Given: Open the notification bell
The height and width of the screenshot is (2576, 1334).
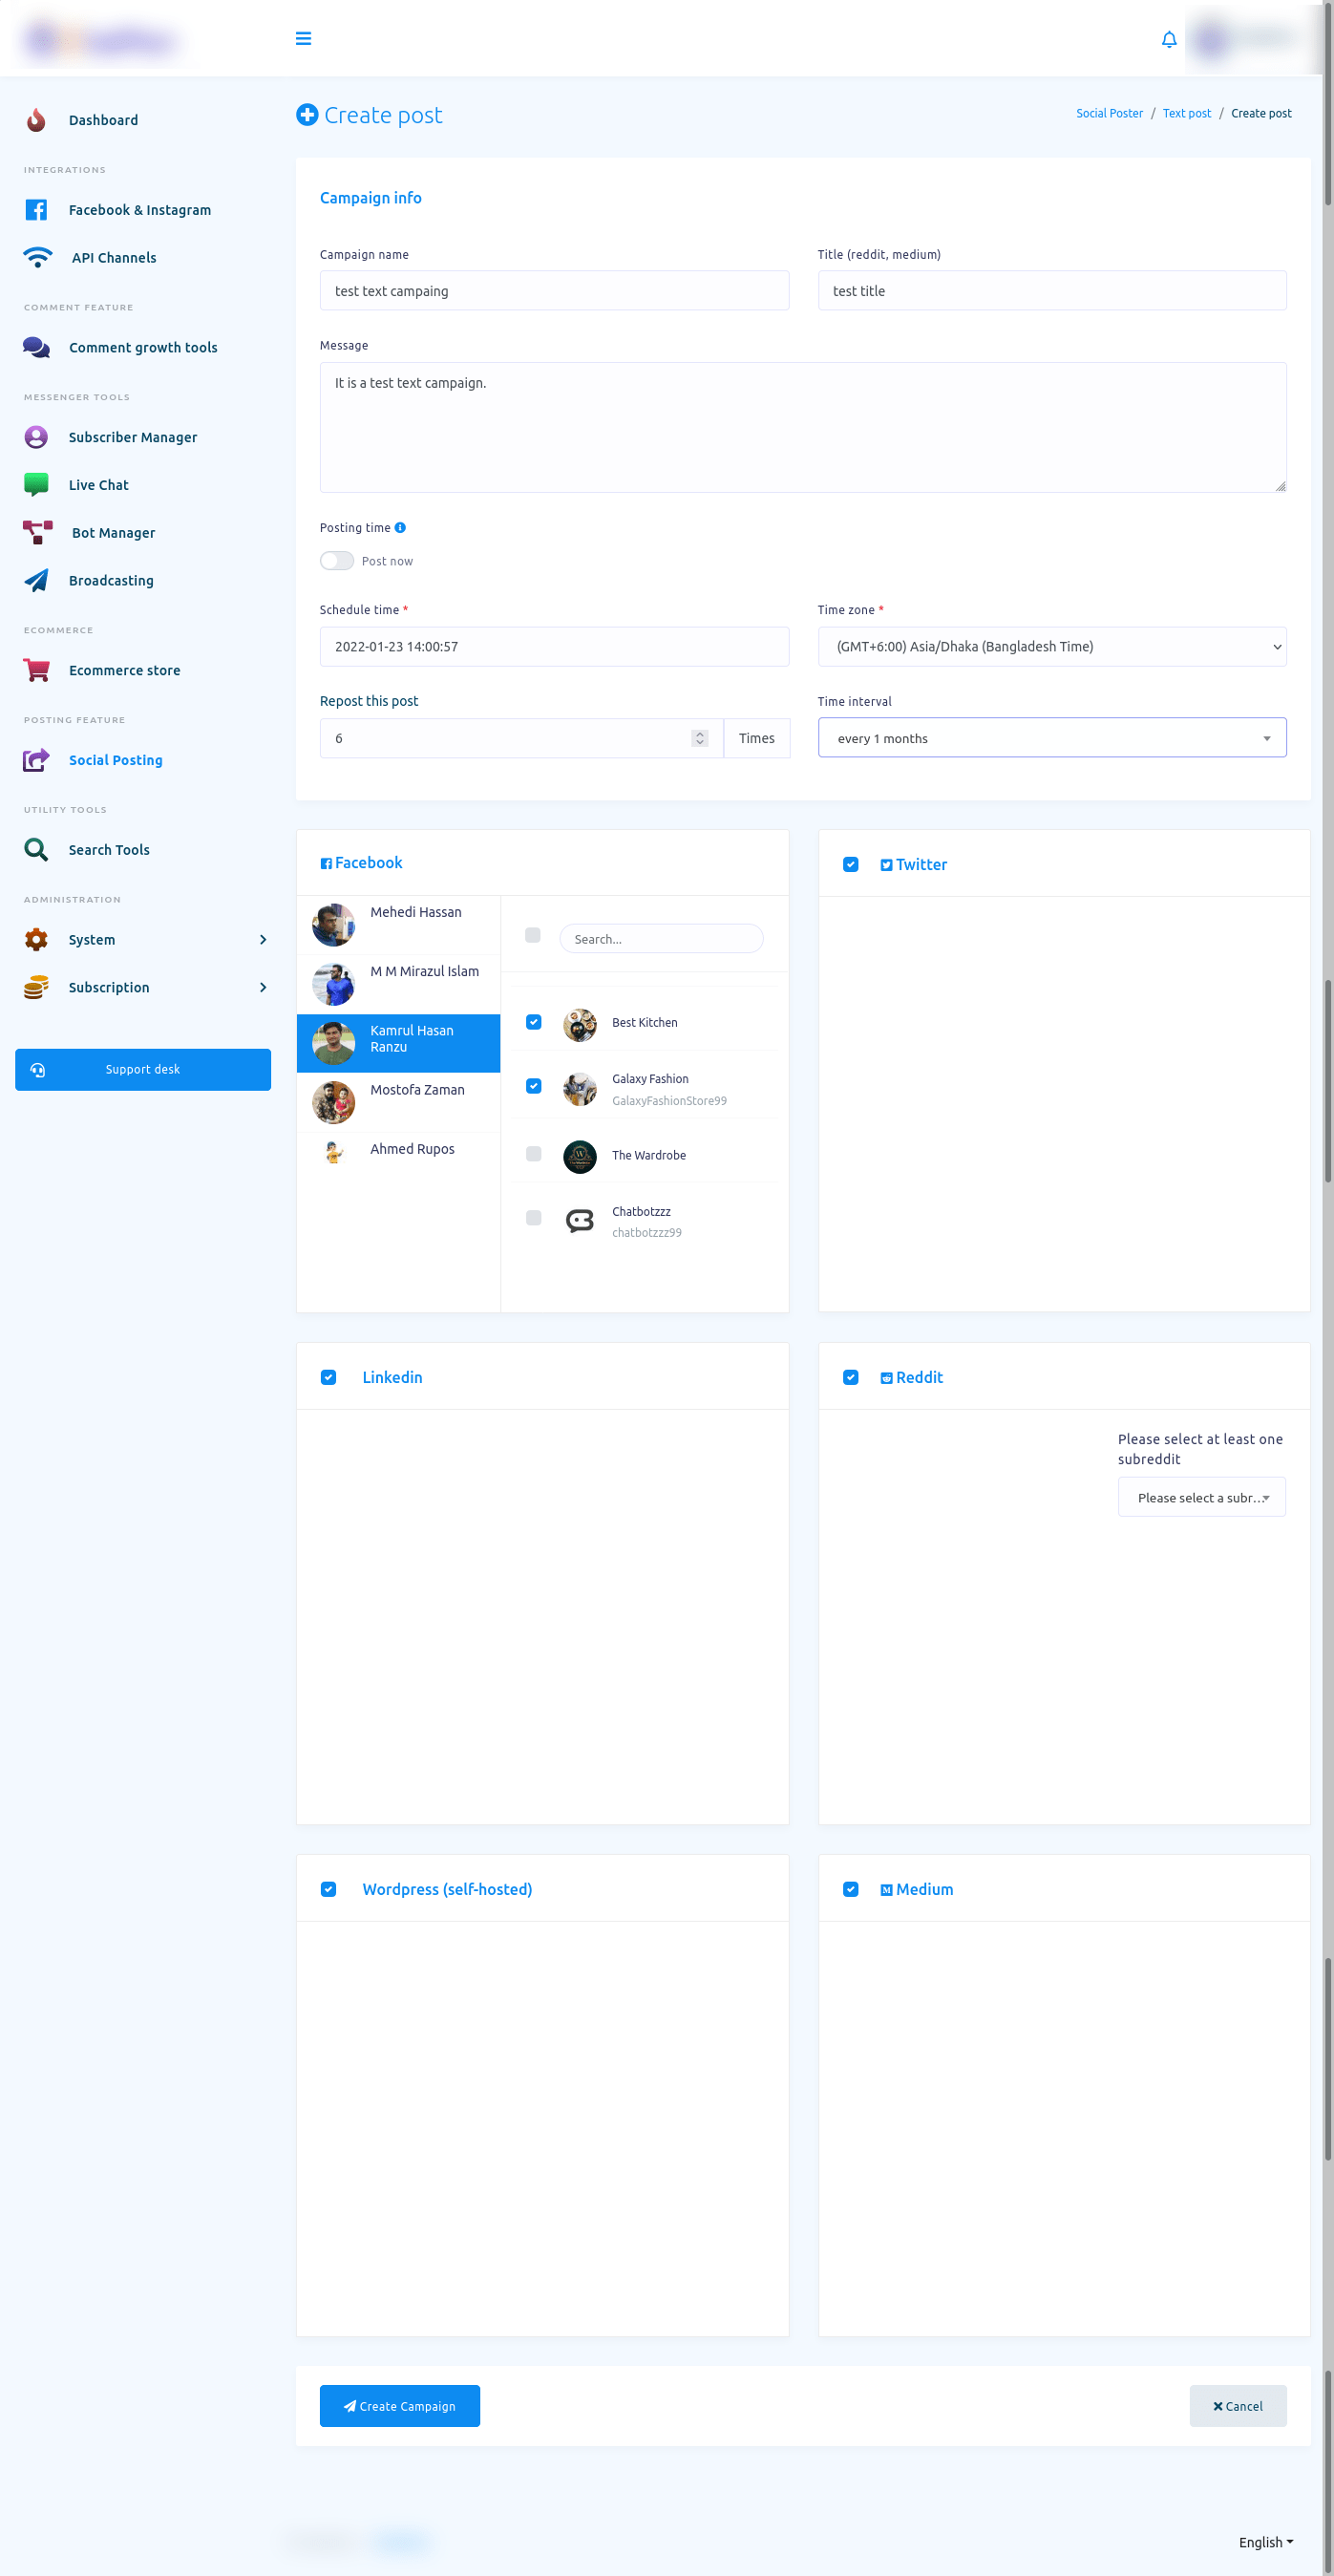Looking at the screenshot, I should pyautogui.click(x=1168, y=39).
